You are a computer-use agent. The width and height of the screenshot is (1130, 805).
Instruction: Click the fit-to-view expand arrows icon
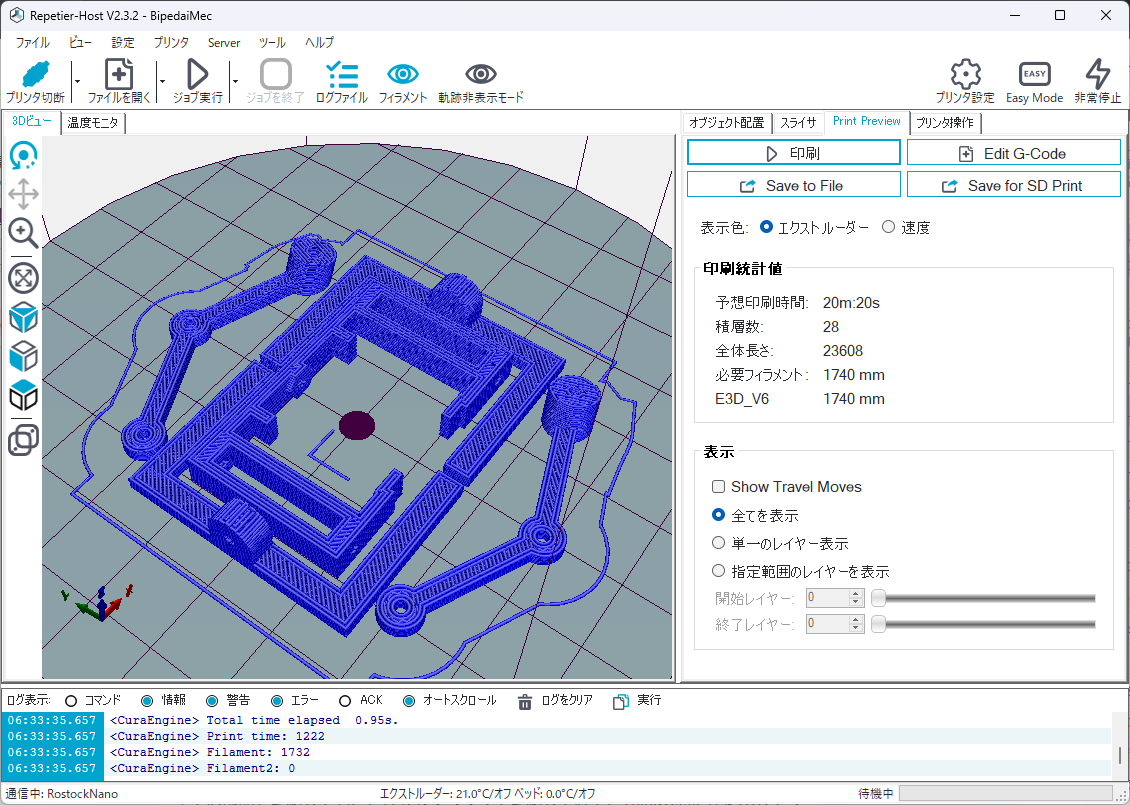(x=24, y=278)
